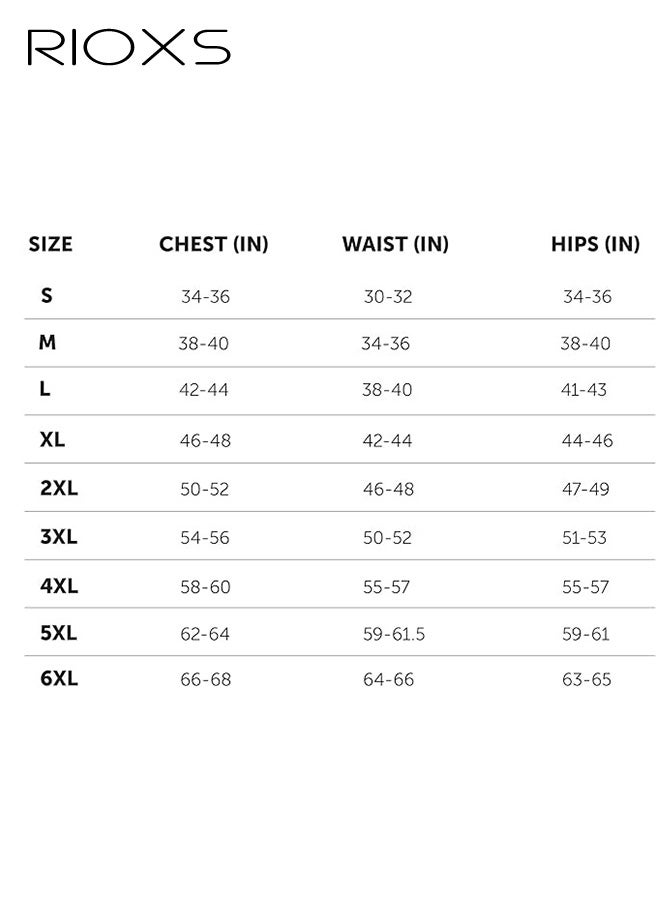660x900 pixels.
Task: Select the 6XL size row label
Action: 58,679
